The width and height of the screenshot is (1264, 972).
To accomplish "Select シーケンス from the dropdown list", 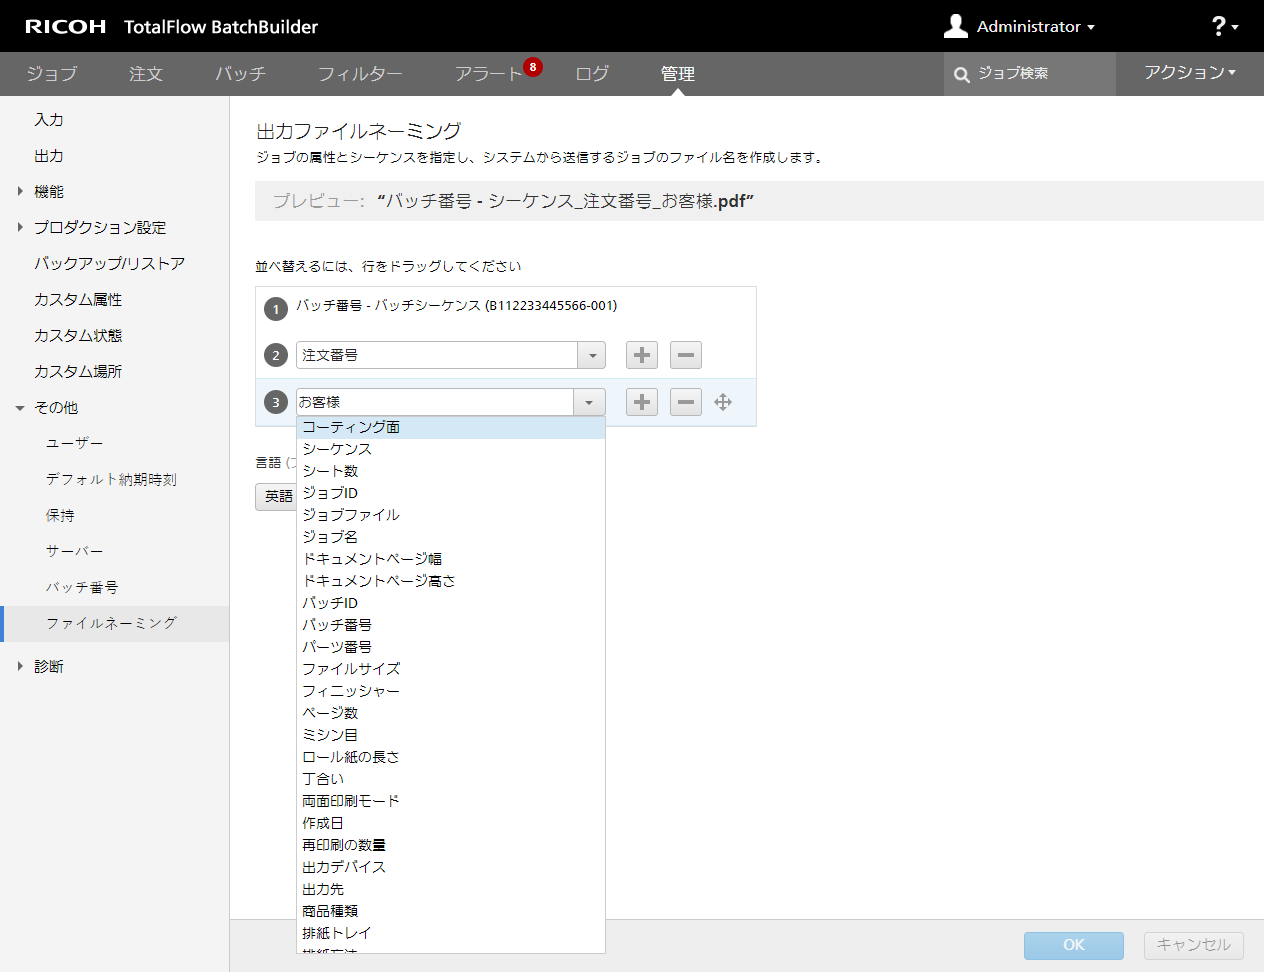I will point(337,449).
